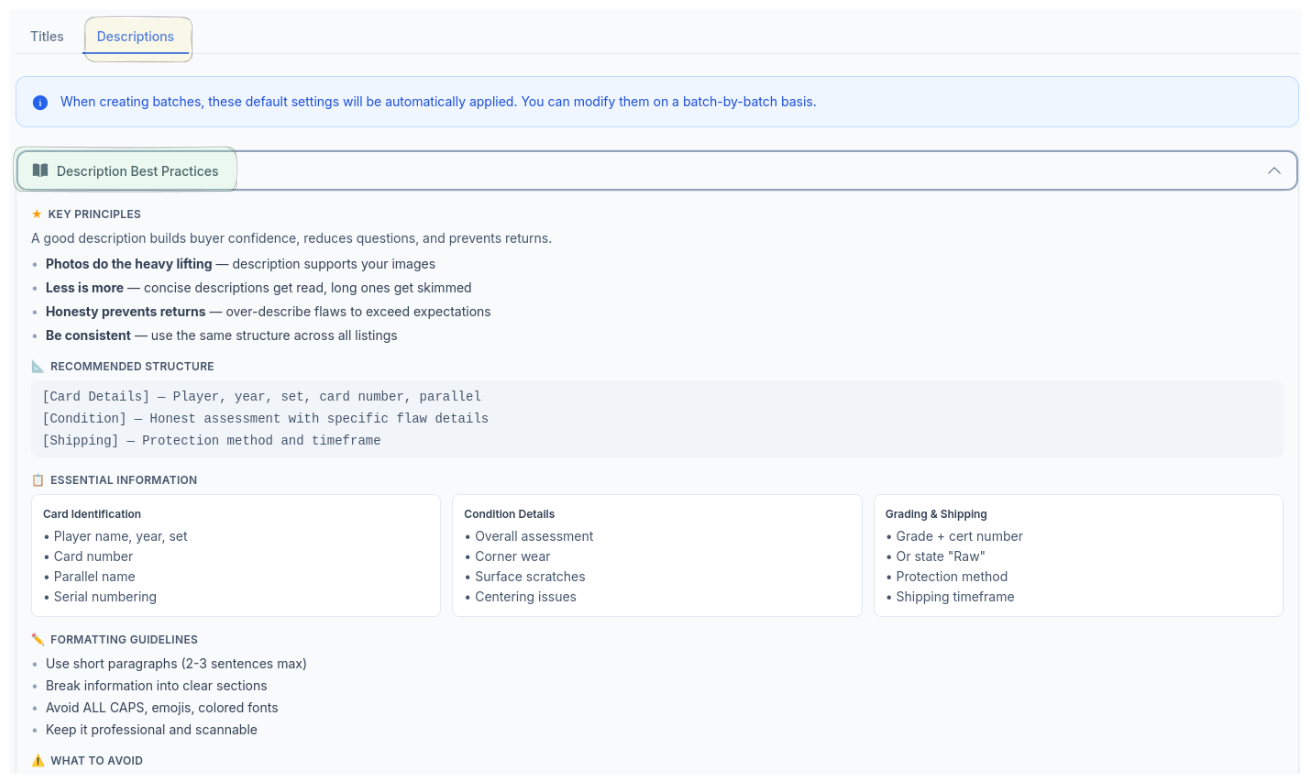Click the clipboard icon beside ESSENTIAL INFORMATION
This screenshot has width=1310, height=783.
tap(36, 479)
